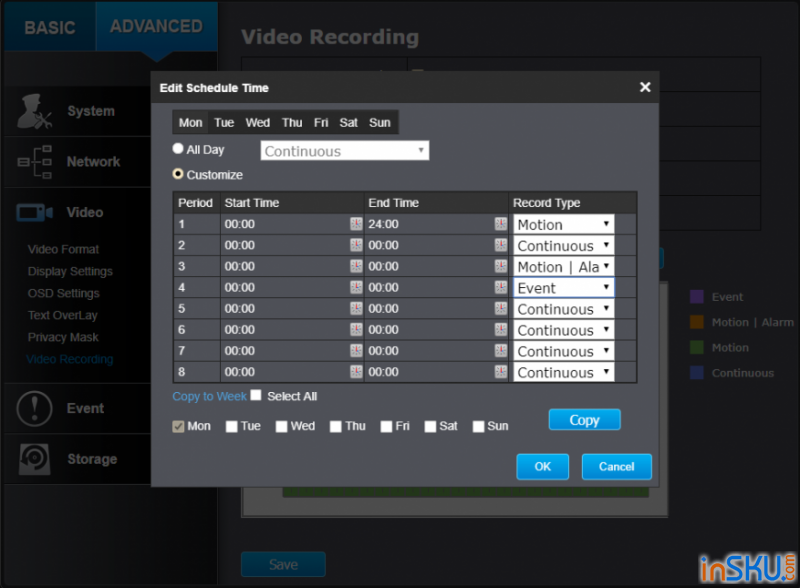This screenshot has width=800, height=588.
Task: Check the Sat copy checkbox
Action: click(x=430, y=426)
